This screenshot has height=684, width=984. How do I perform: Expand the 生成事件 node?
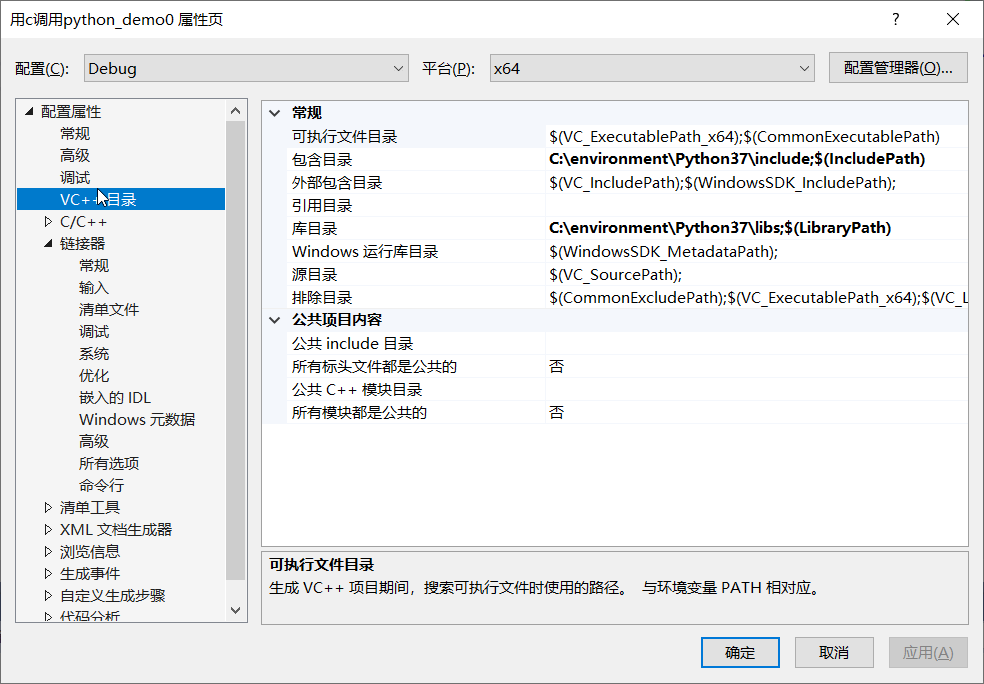(x=48, y=574)
